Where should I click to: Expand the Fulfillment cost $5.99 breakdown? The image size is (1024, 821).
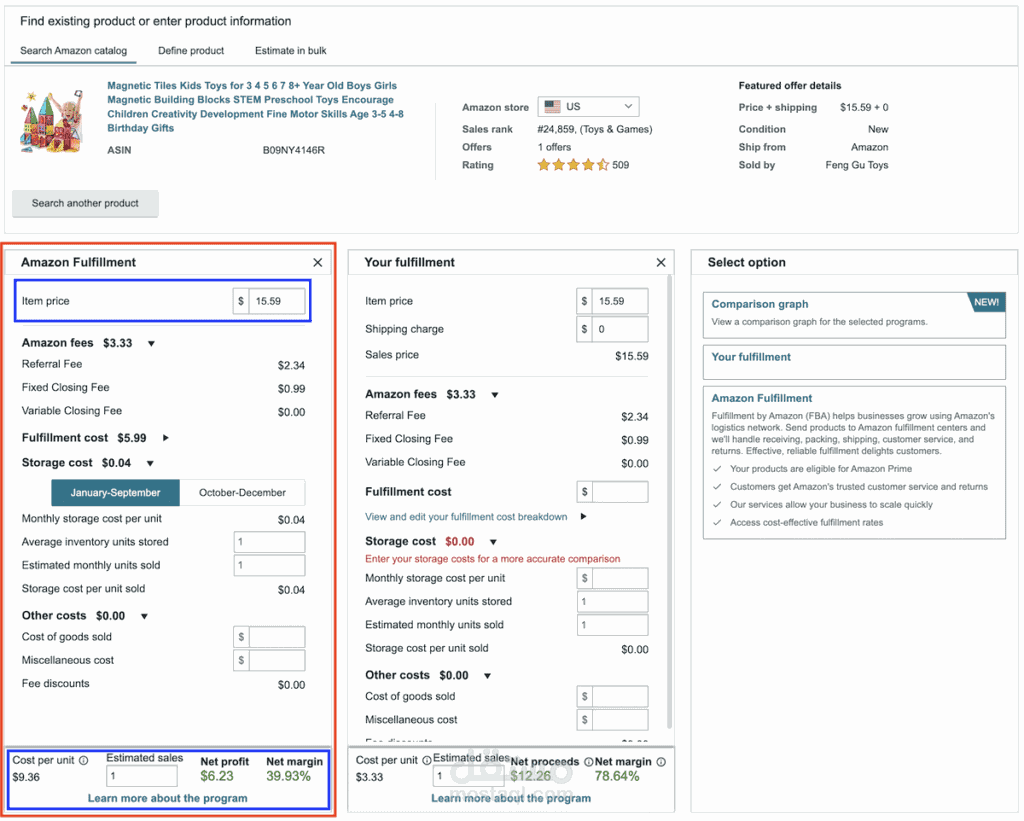pos(166,438)
